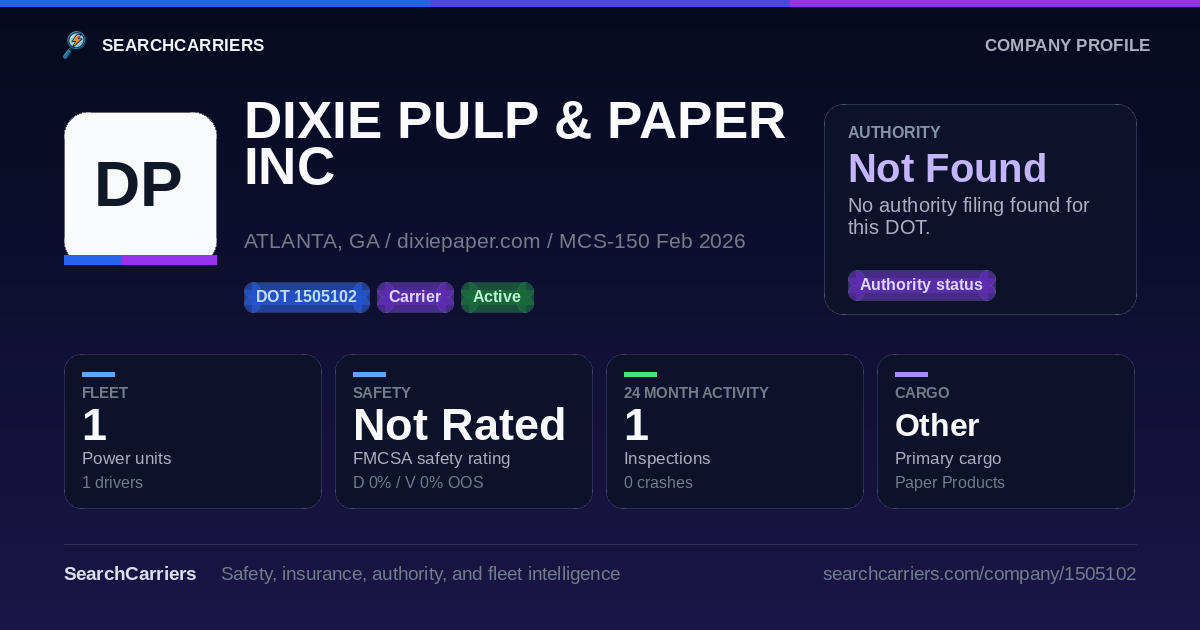1200x630 pixels.
Task: Click the SAFETY card label
Action: tap(382, 393)
